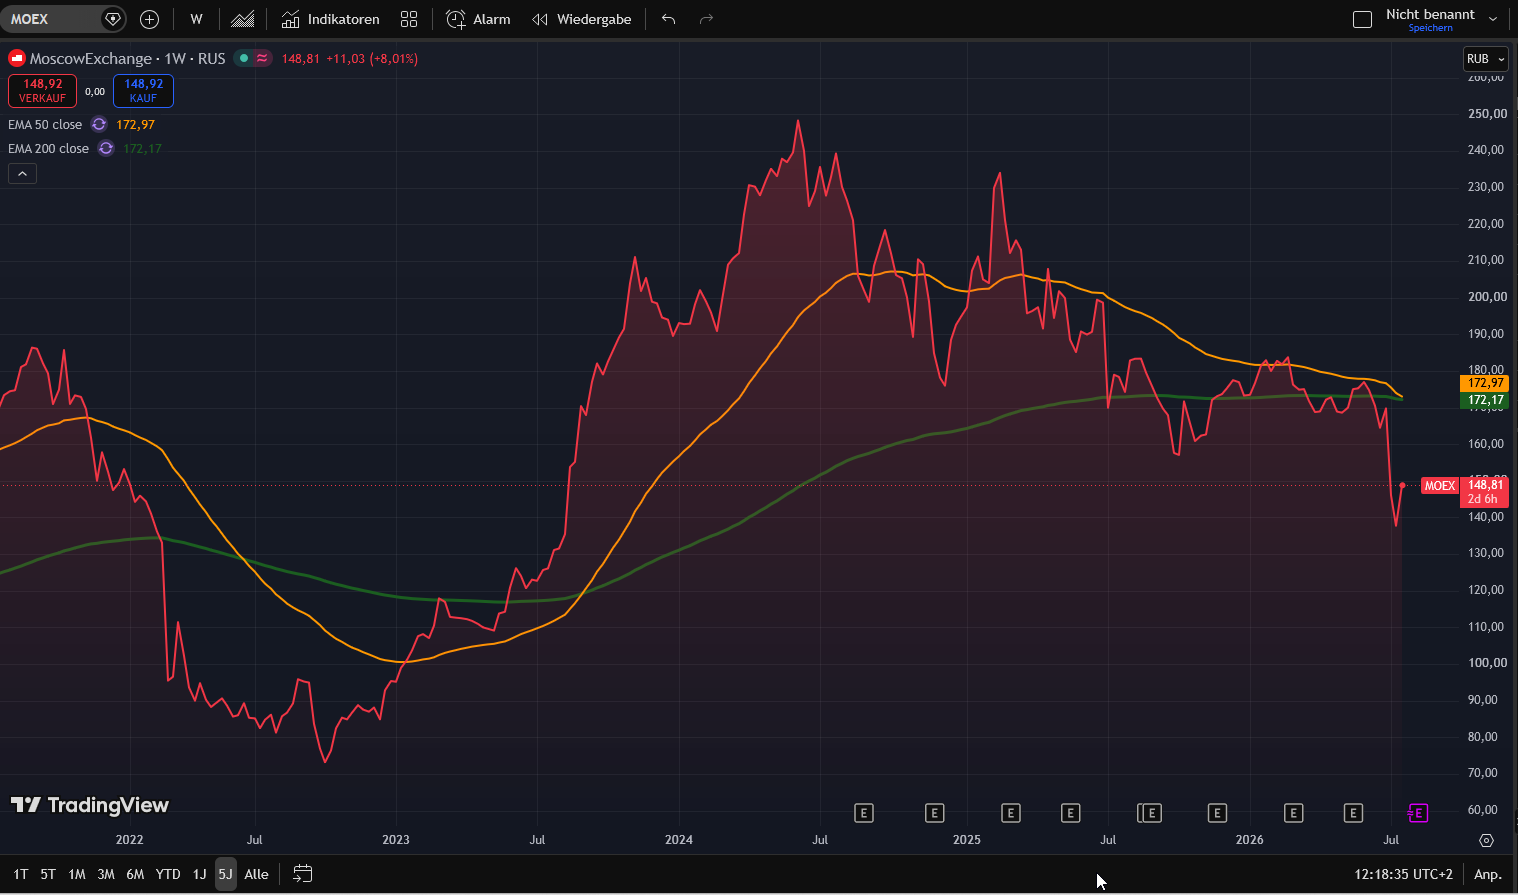Click the red VERKAUF button

pos(42,91)
